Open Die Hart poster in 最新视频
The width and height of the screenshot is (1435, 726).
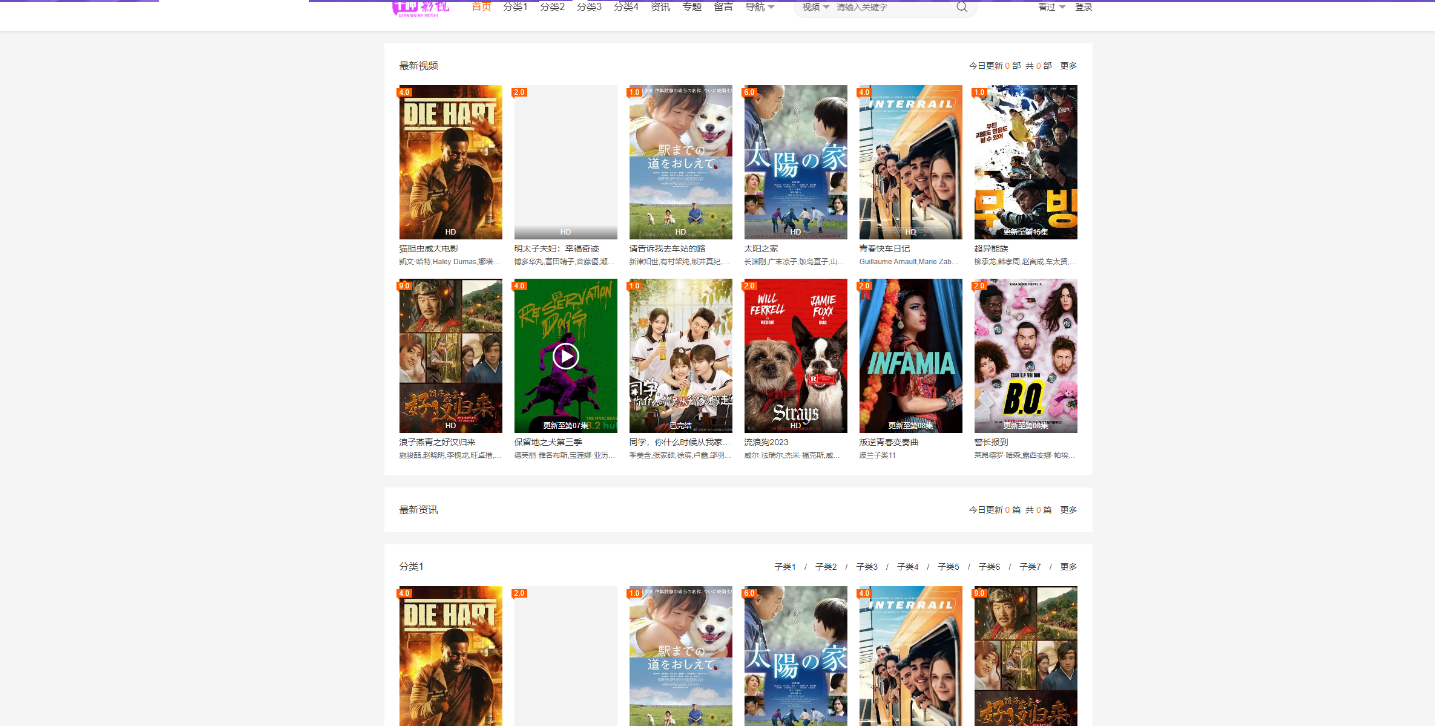coord(451,162)
